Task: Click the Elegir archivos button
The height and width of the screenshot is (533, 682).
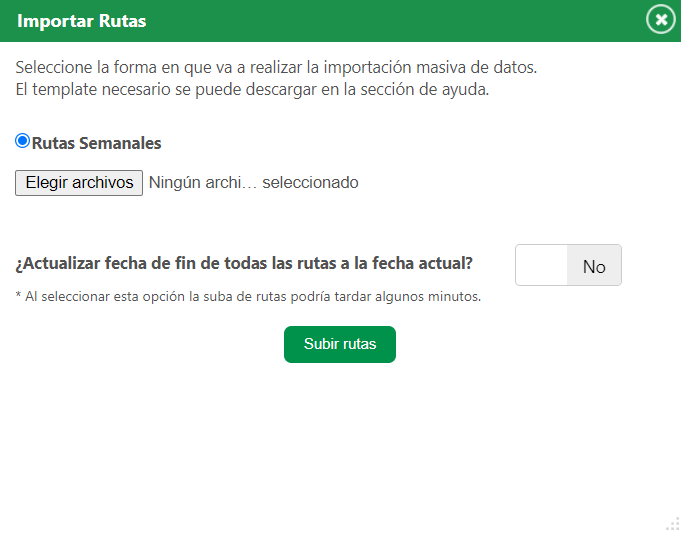Action: click(x=79, y=183)
